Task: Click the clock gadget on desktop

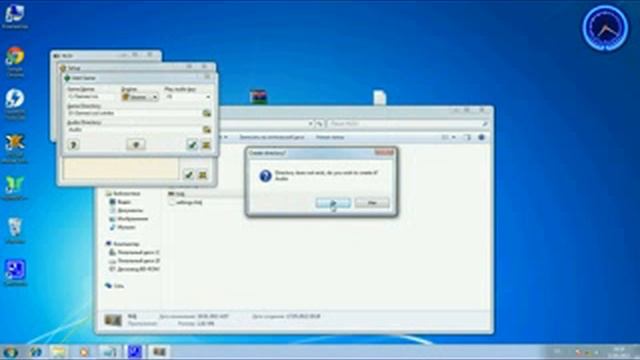Action: click(605, 28)
